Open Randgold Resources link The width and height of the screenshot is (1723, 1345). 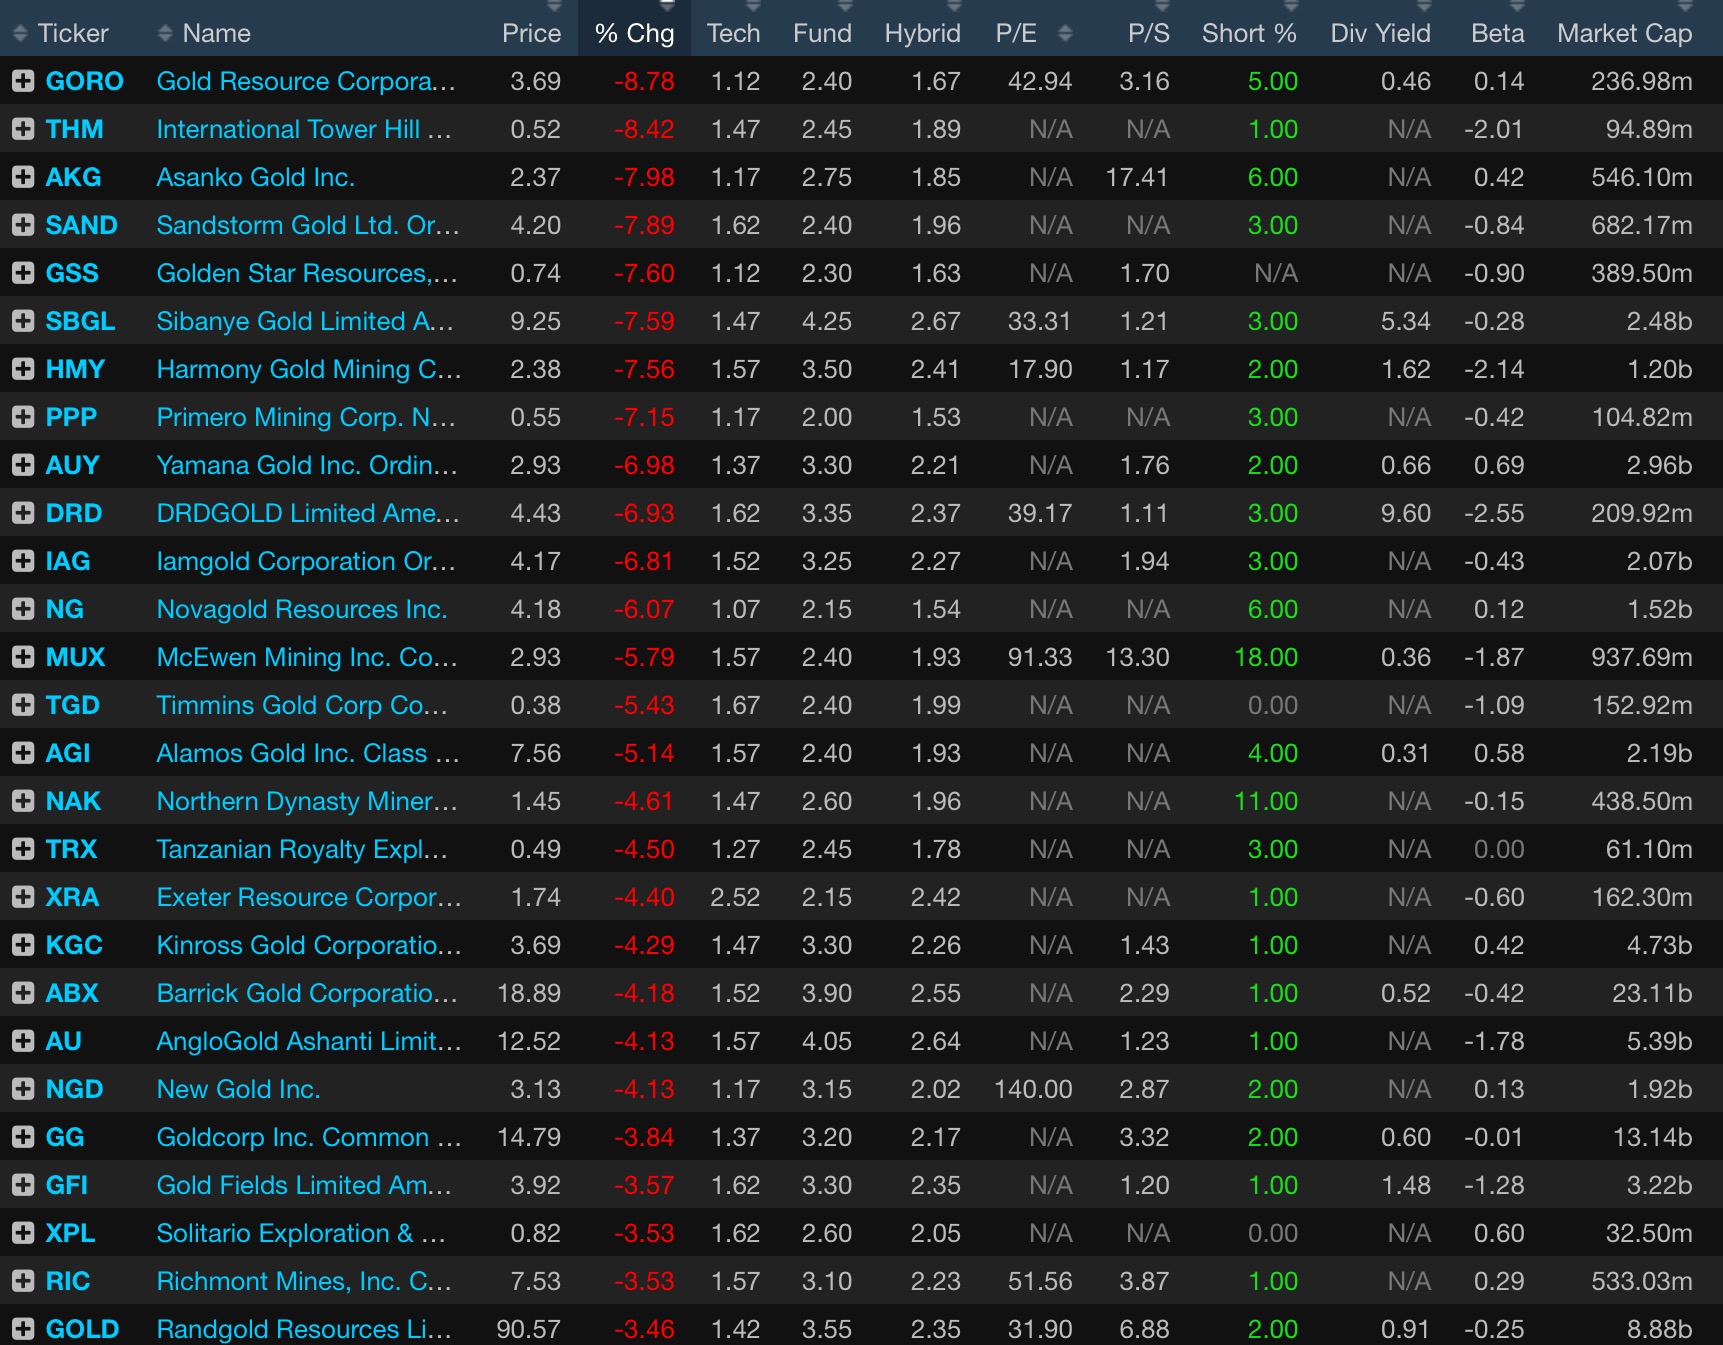(x=304, y=1329)
